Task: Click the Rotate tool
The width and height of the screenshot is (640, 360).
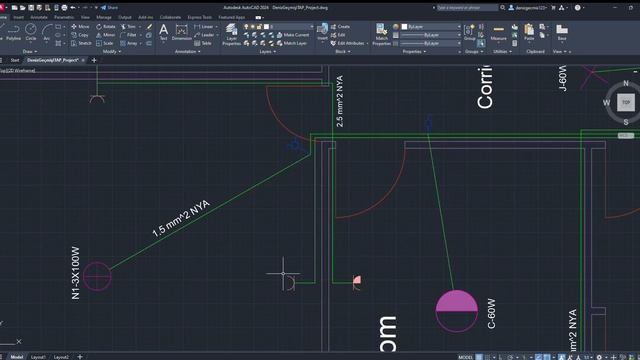Action: pos(106,27)
